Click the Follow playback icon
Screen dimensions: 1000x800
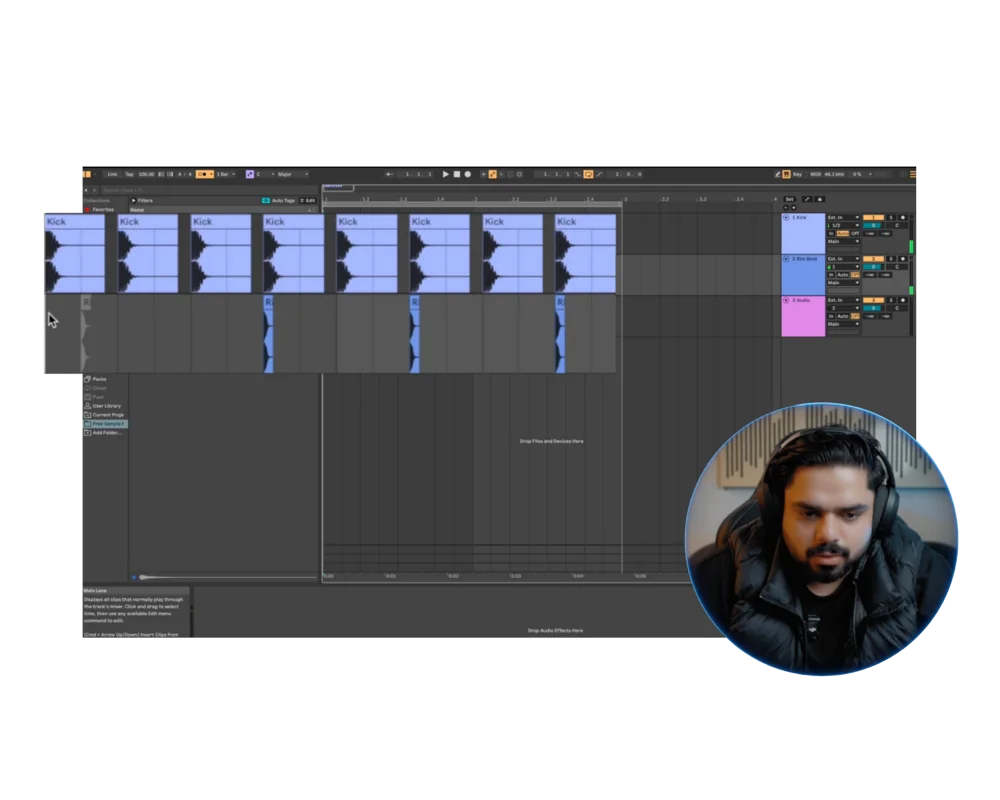tap(389, 174)
